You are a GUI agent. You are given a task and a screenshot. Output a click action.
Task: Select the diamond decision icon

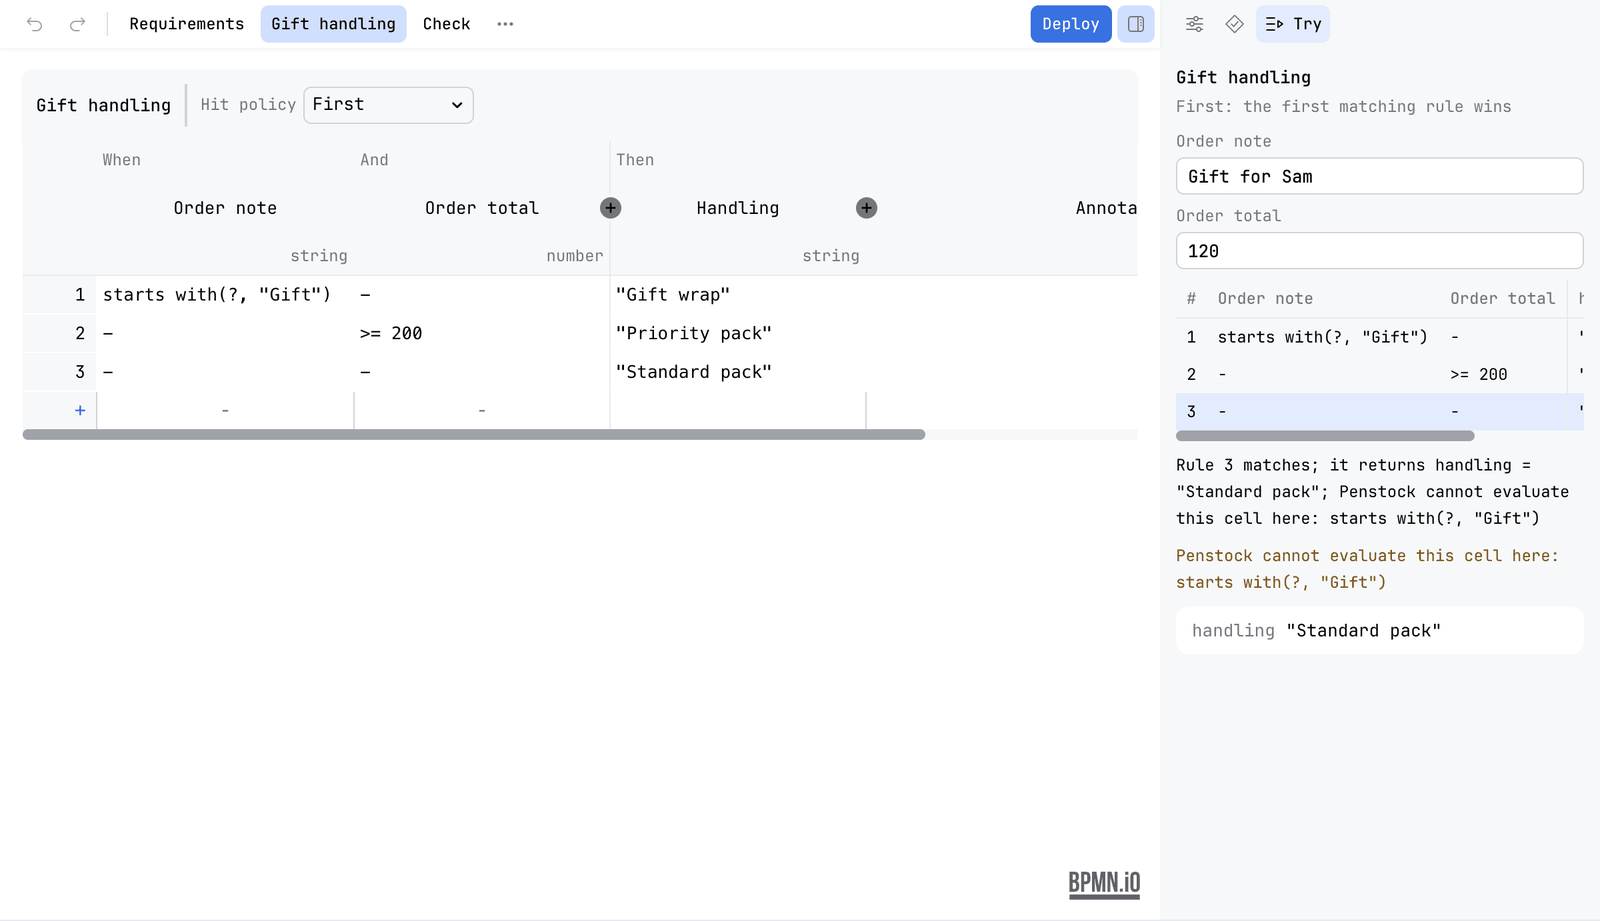pyautogui.click(x=1234, y=24)
